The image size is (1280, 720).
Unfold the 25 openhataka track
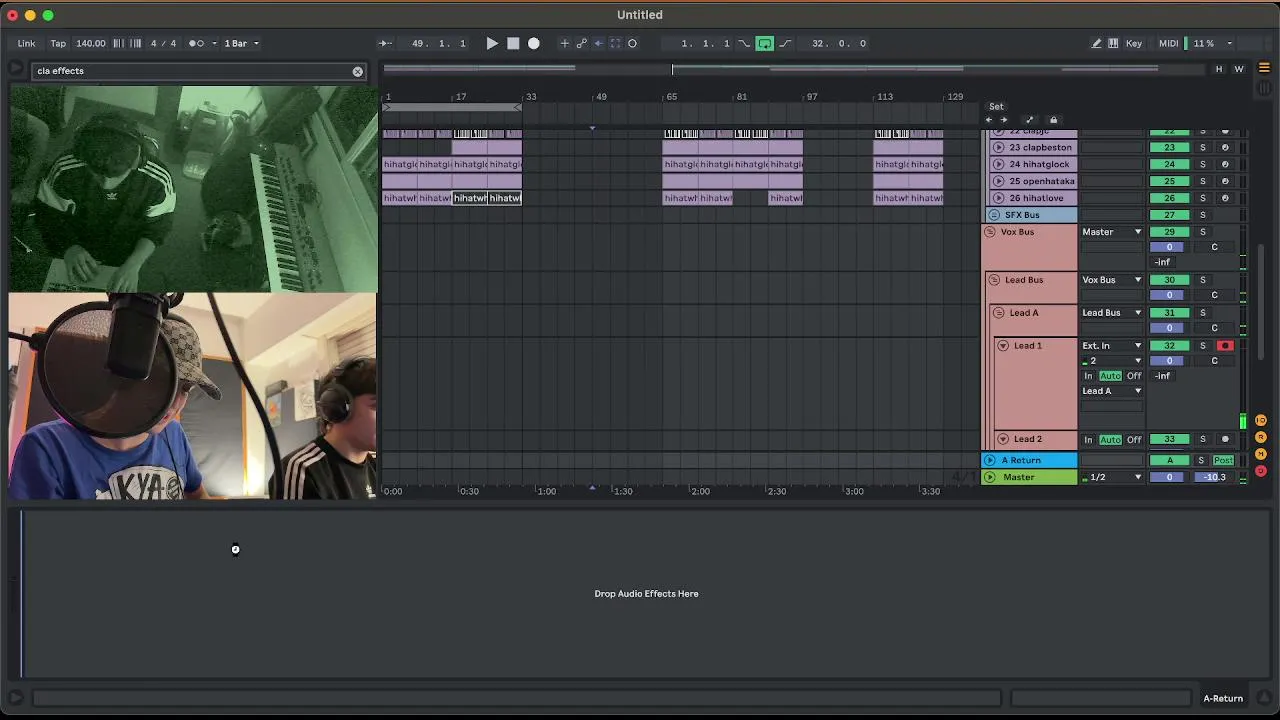point(998,181)
